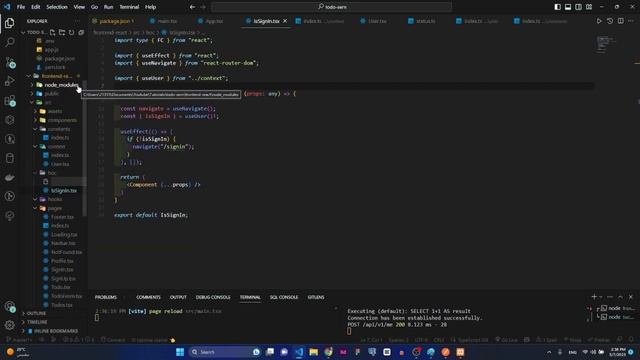This screenshot has height=360, width=640.
Task: Open Explorer more actions ellipsis
Action: click(78, 21)
